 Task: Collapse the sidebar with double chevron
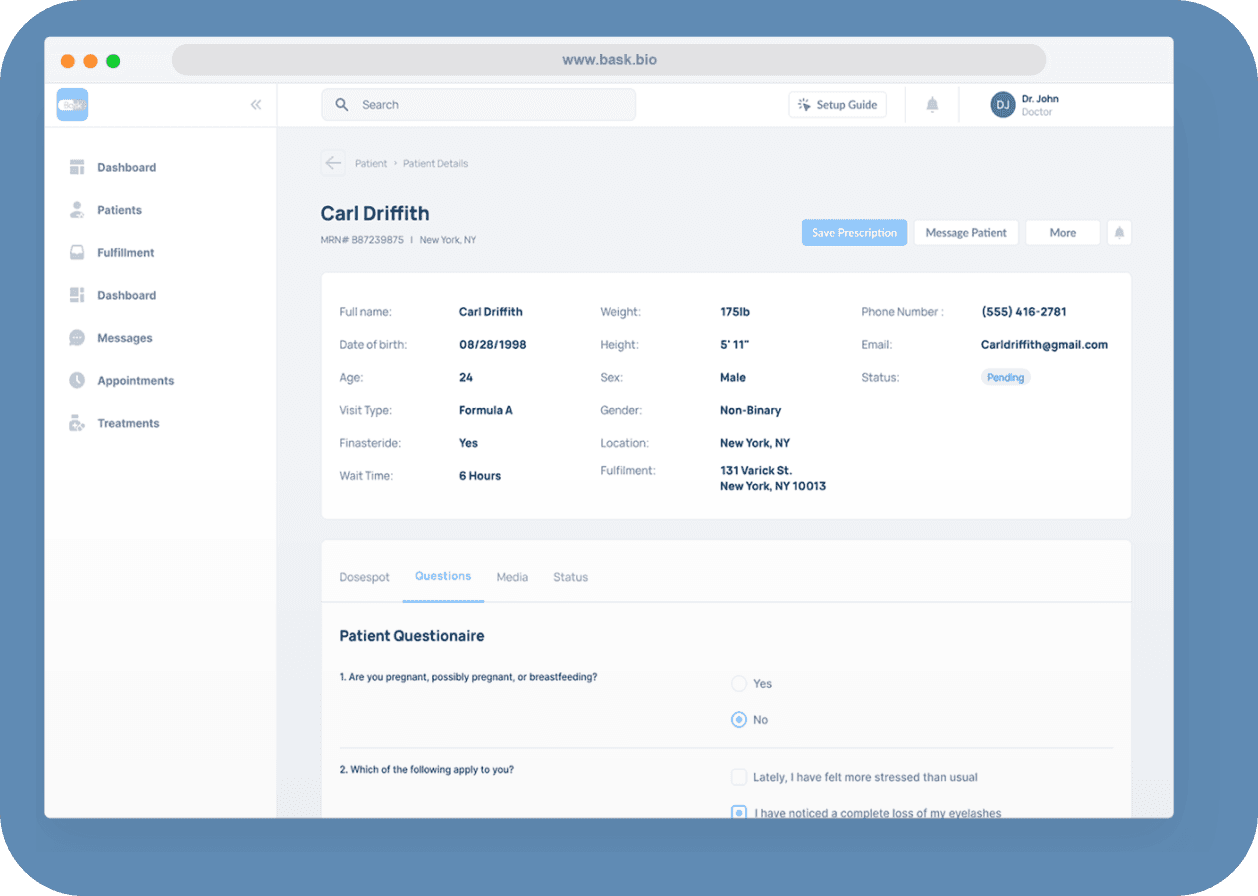click(x=256, y=105)
